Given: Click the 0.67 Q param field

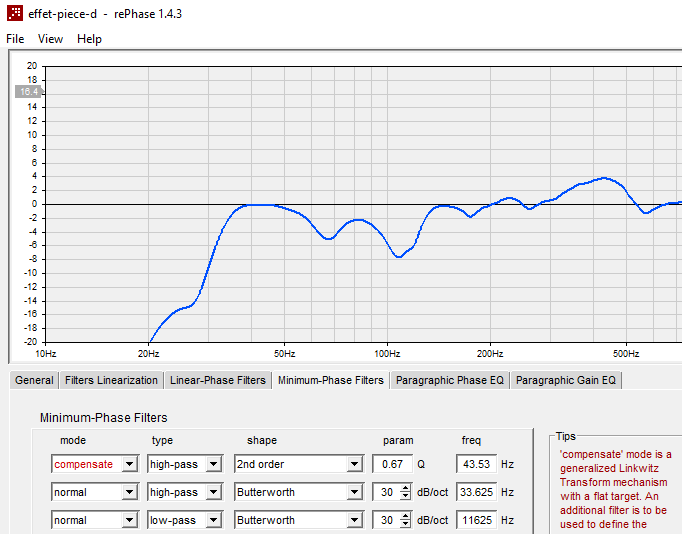Looking at the screenshot, I should [x=392, y=464].
